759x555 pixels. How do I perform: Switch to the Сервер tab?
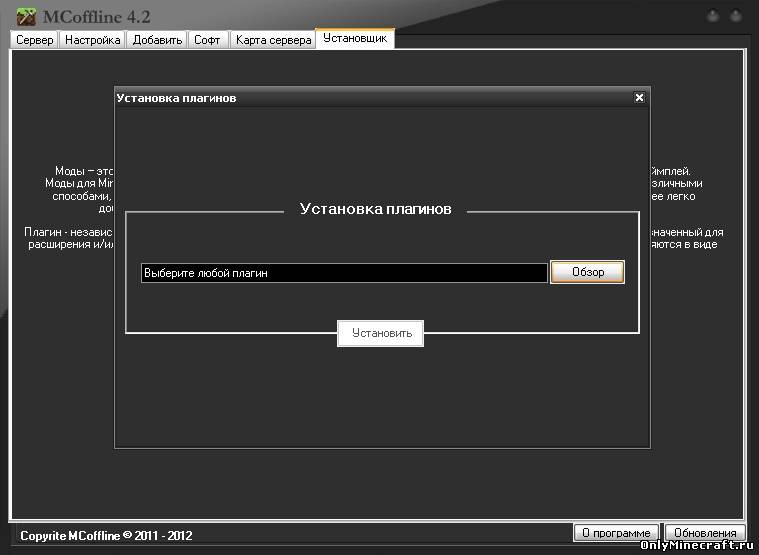click(x=35, y=40)
